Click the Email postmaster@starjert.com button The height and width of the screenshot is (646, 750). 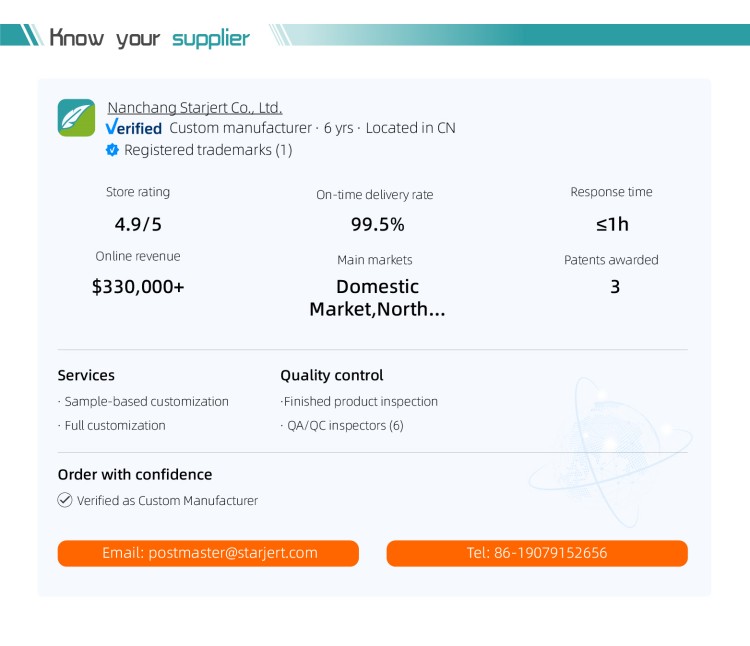point(208,553)
